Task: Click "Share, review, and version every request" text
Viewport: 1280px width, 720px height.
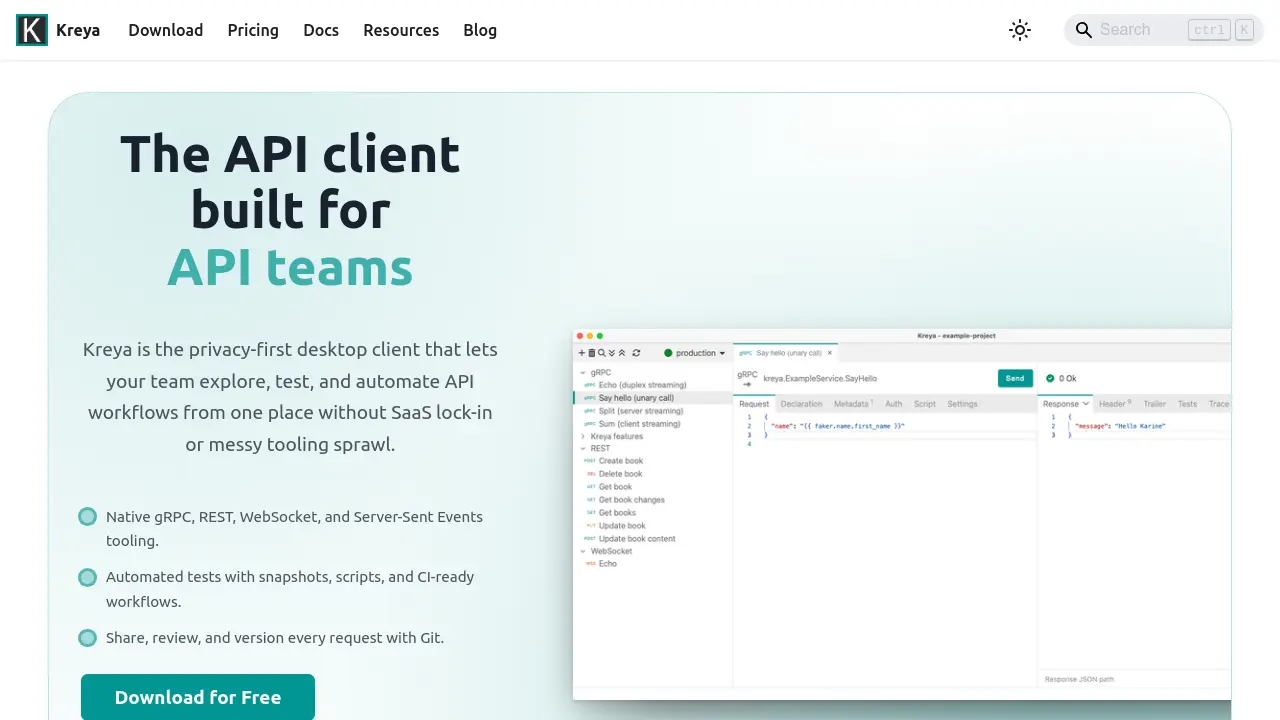Action: [275, 638]
